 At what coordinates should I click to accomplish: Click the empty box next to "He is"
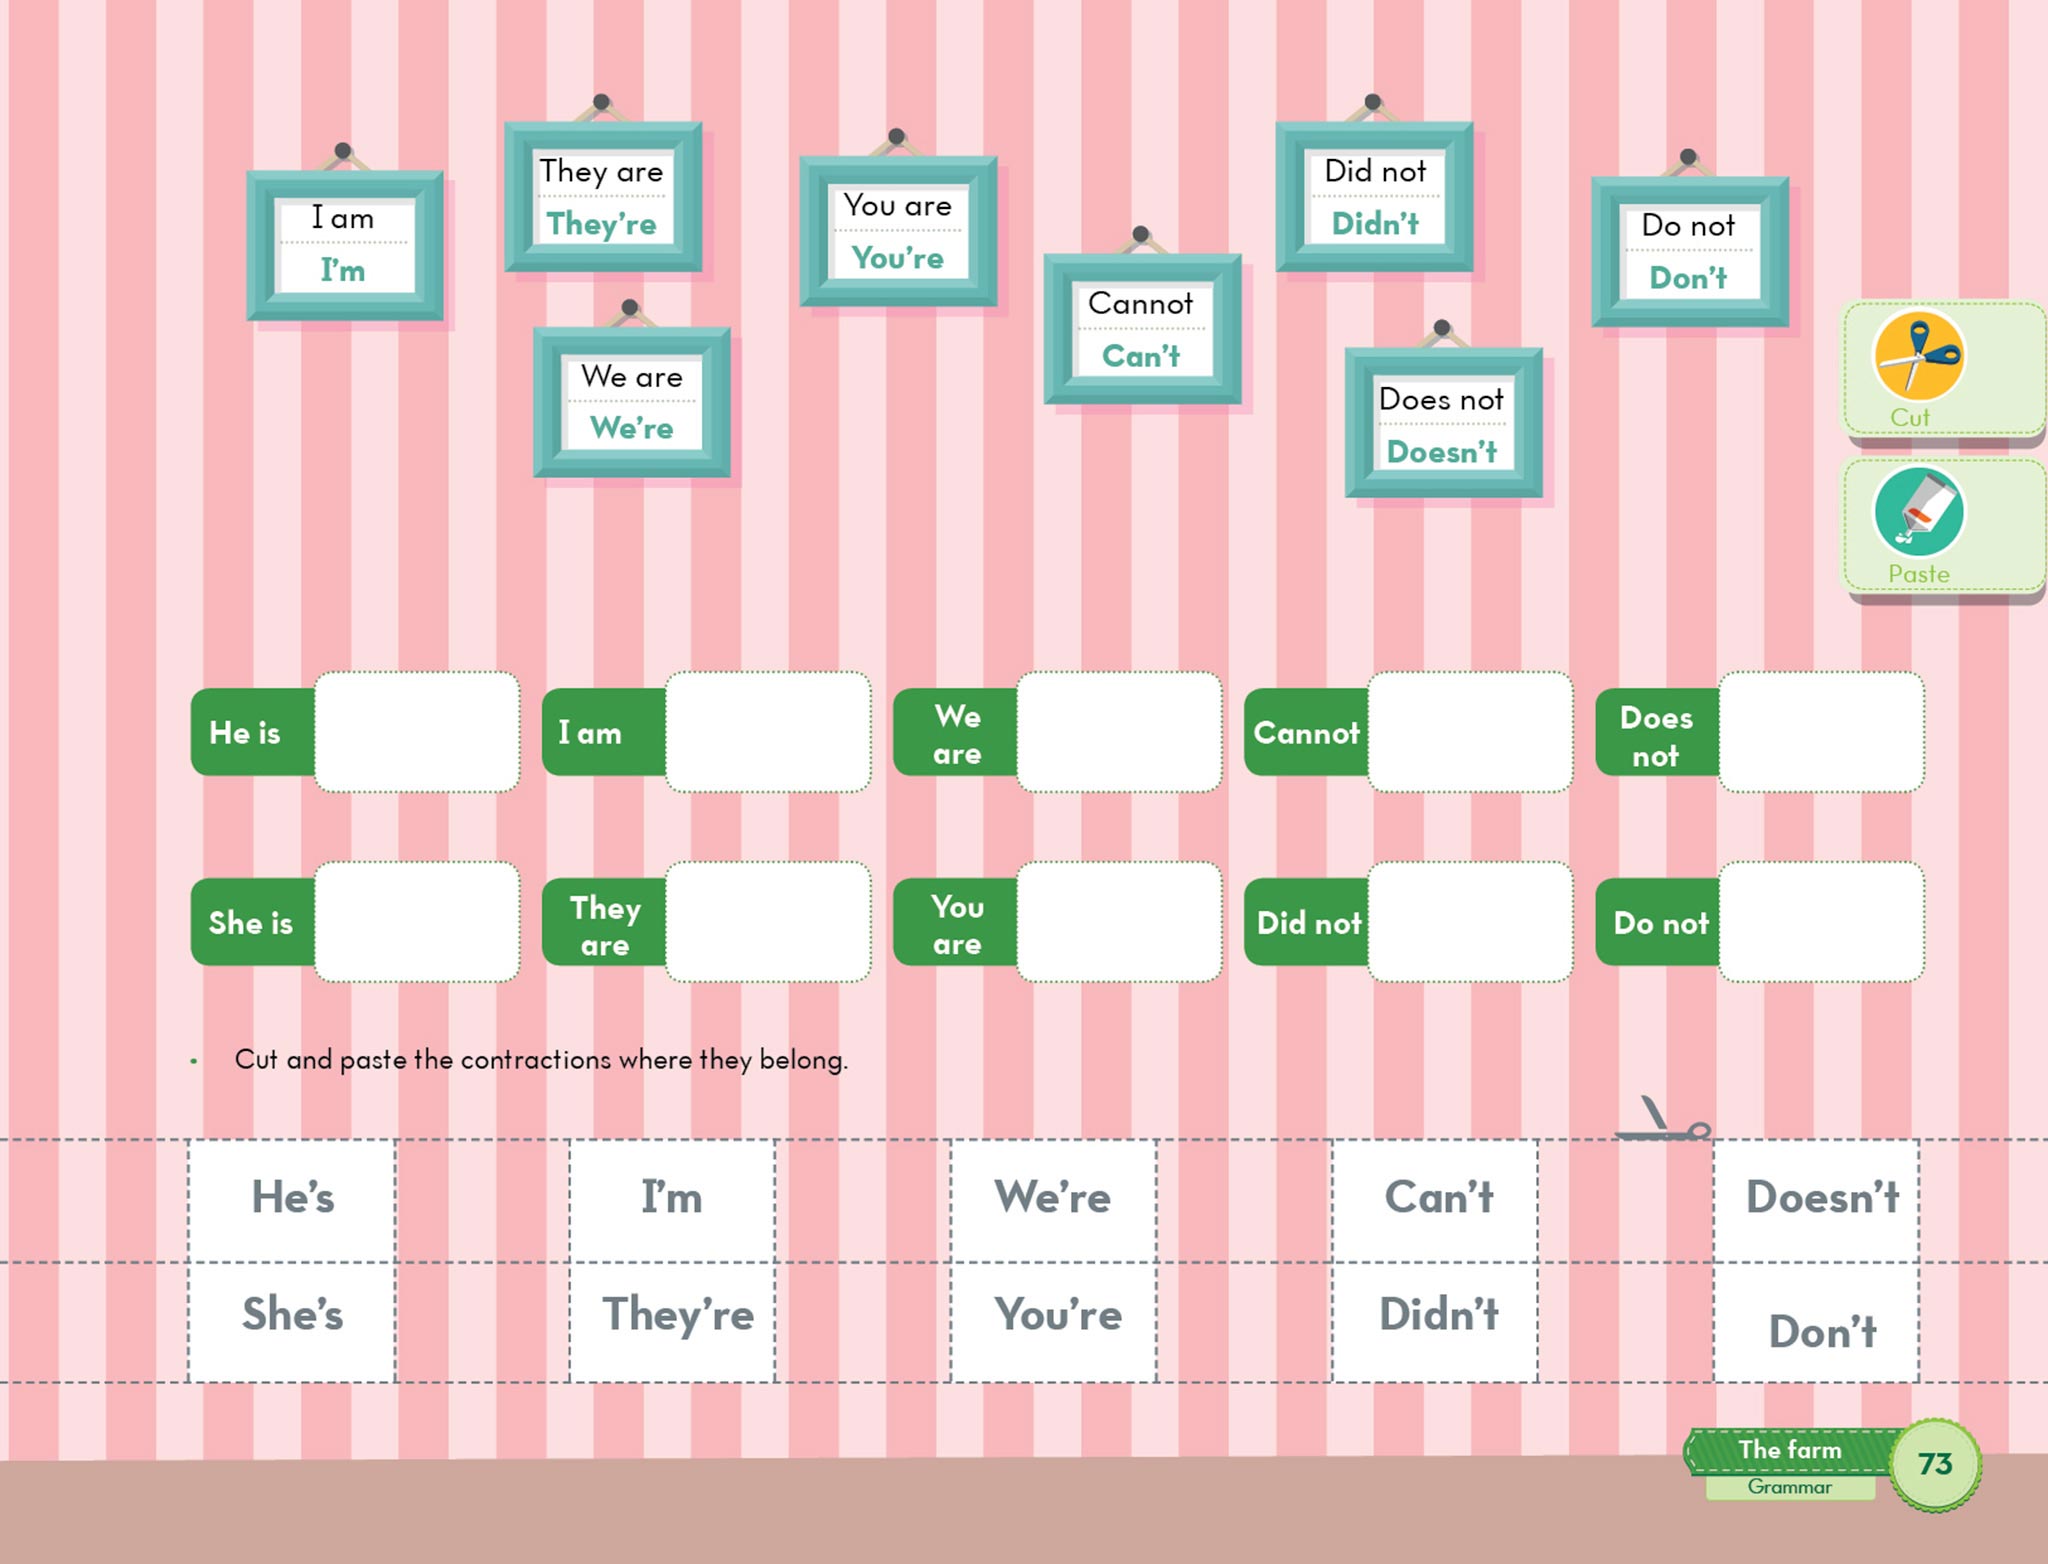click(x=417, y=732)
